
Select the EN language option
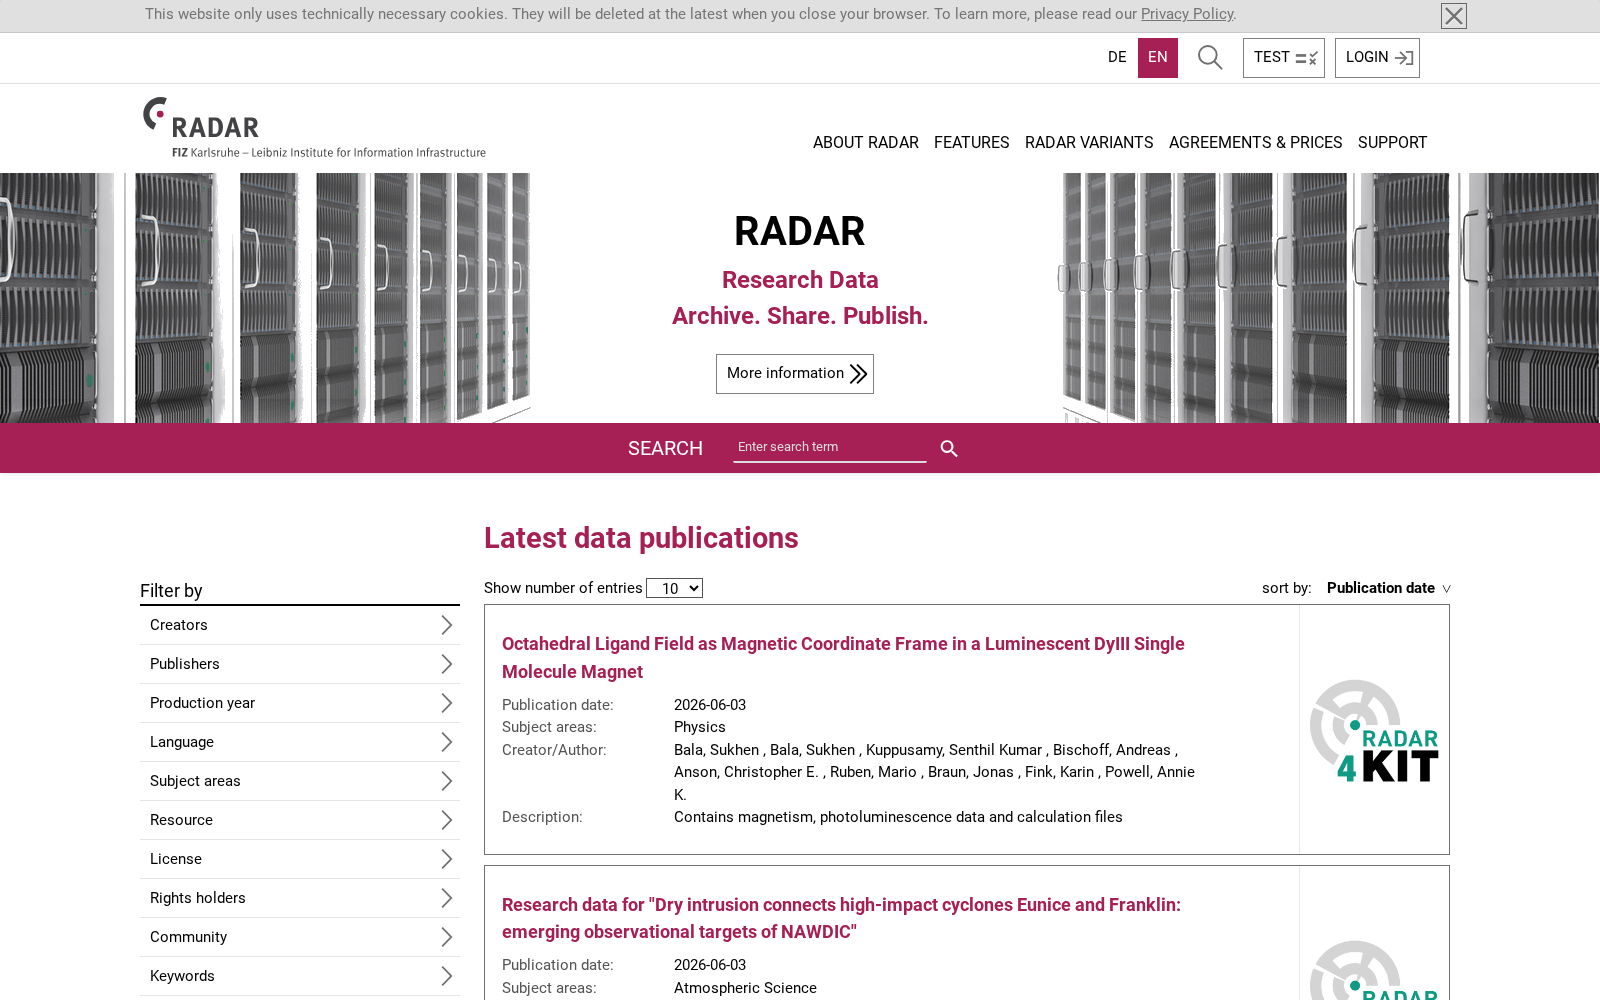click(1157, 57)
